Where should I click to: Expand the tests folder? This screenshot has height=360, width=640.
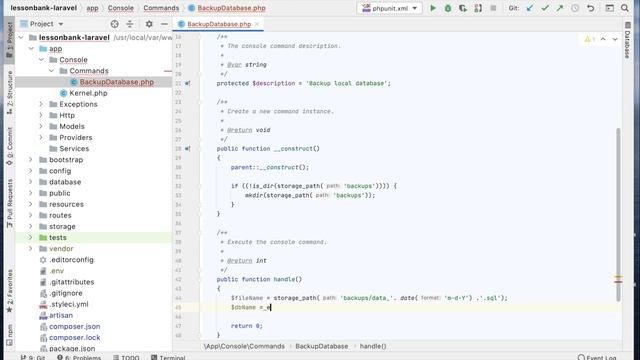pos(31,238)
